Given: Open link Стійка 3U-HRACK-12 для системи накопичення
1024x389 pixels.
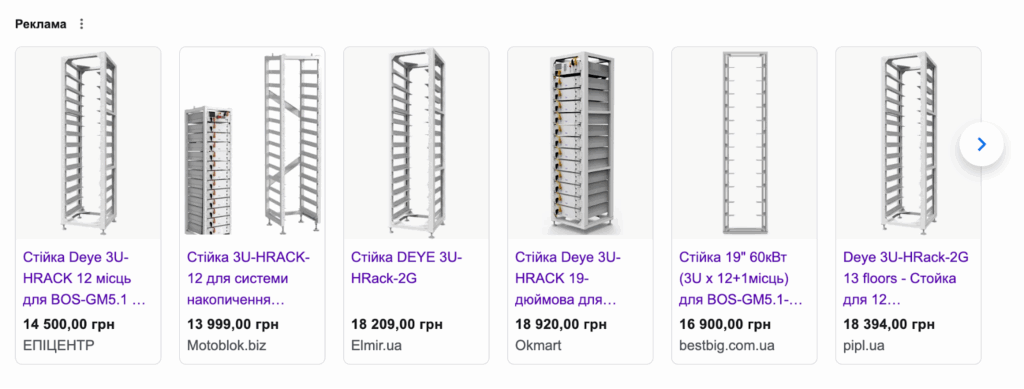Looking at the screenshot, I should (249, 279).
